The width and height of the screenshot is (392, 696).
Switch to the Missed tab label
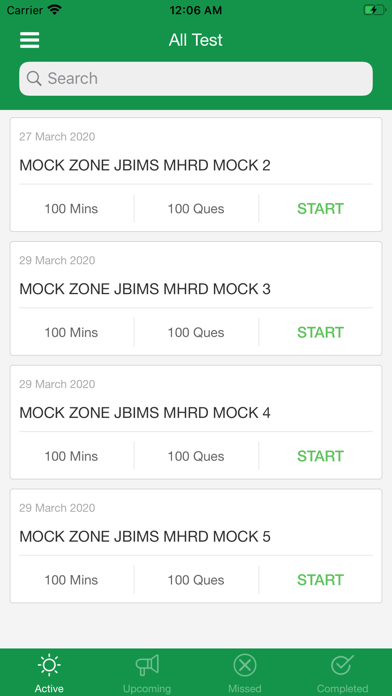(x=245, y=689)
